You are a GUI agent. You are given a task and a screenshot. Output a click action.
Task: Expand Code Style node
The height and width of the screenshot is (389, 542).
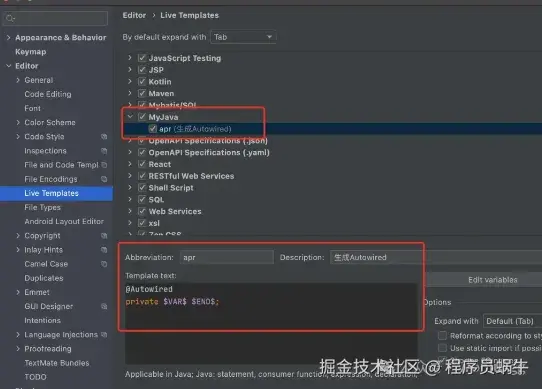[18, 137]
